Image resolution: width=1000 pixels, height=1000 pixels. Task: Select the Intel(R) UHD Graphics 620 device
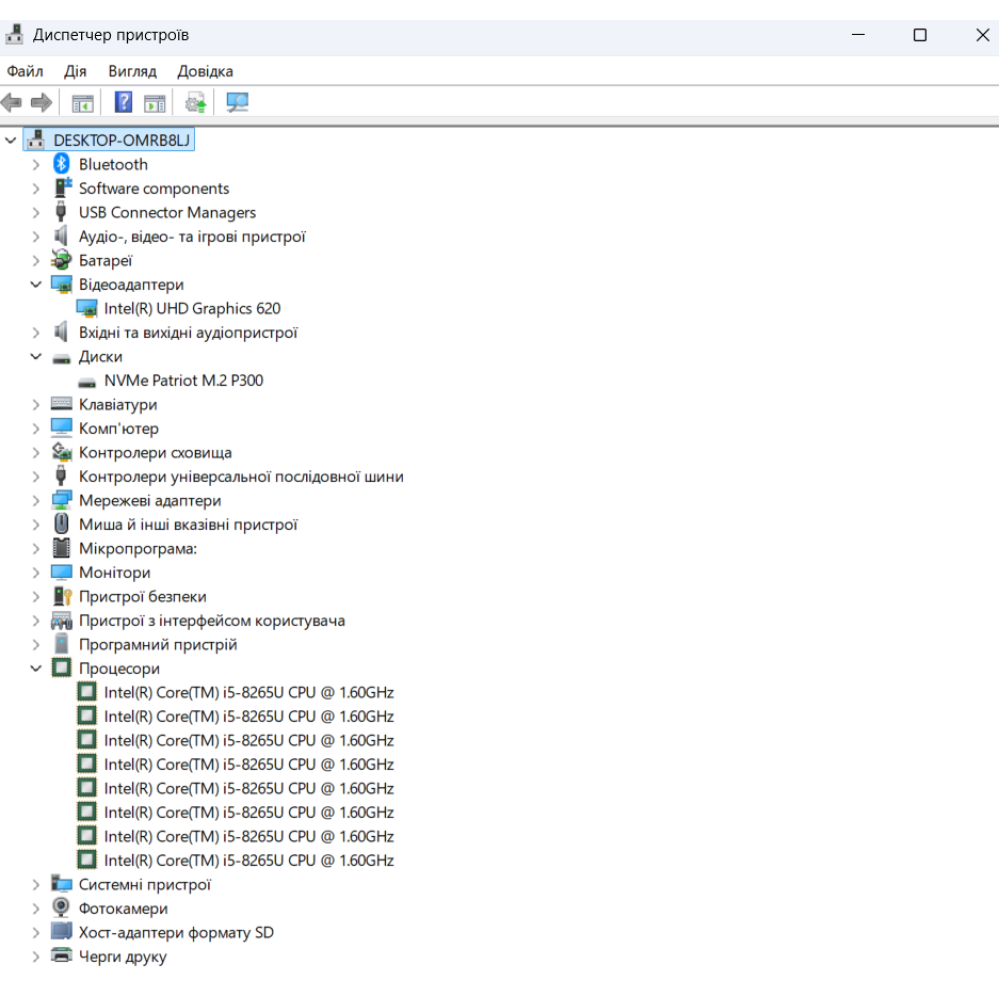coord(192,309)
